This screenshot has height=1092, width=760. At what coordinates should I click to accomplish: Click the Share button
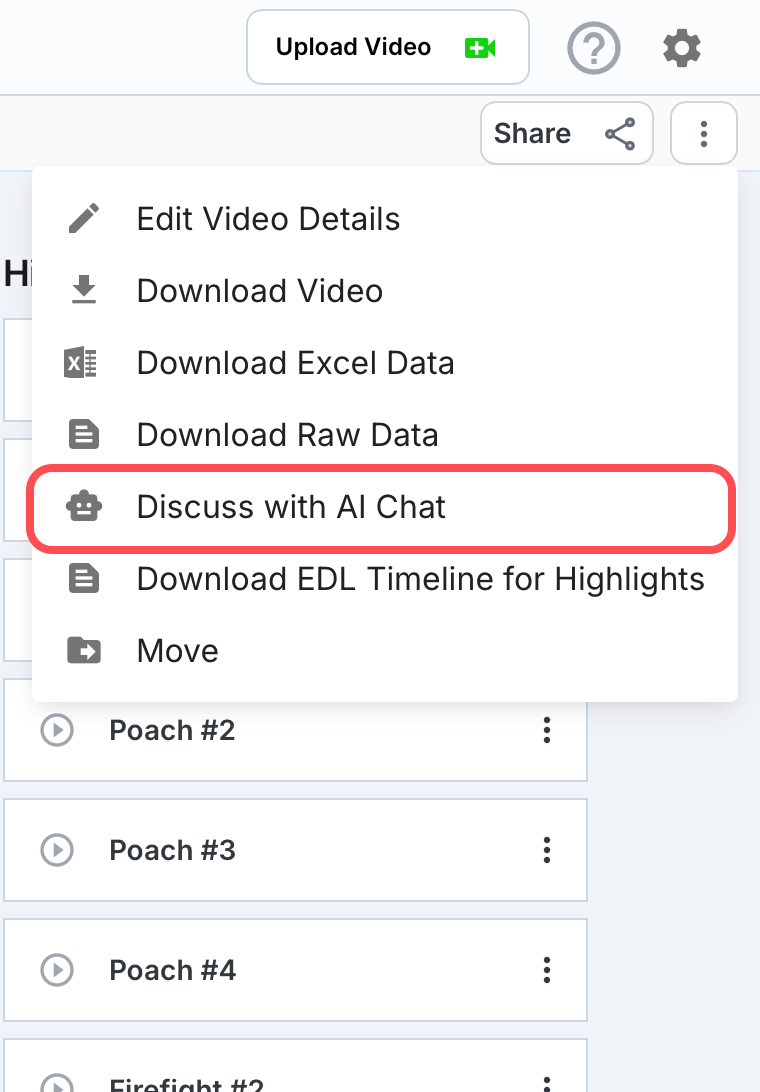click(566, 134)
